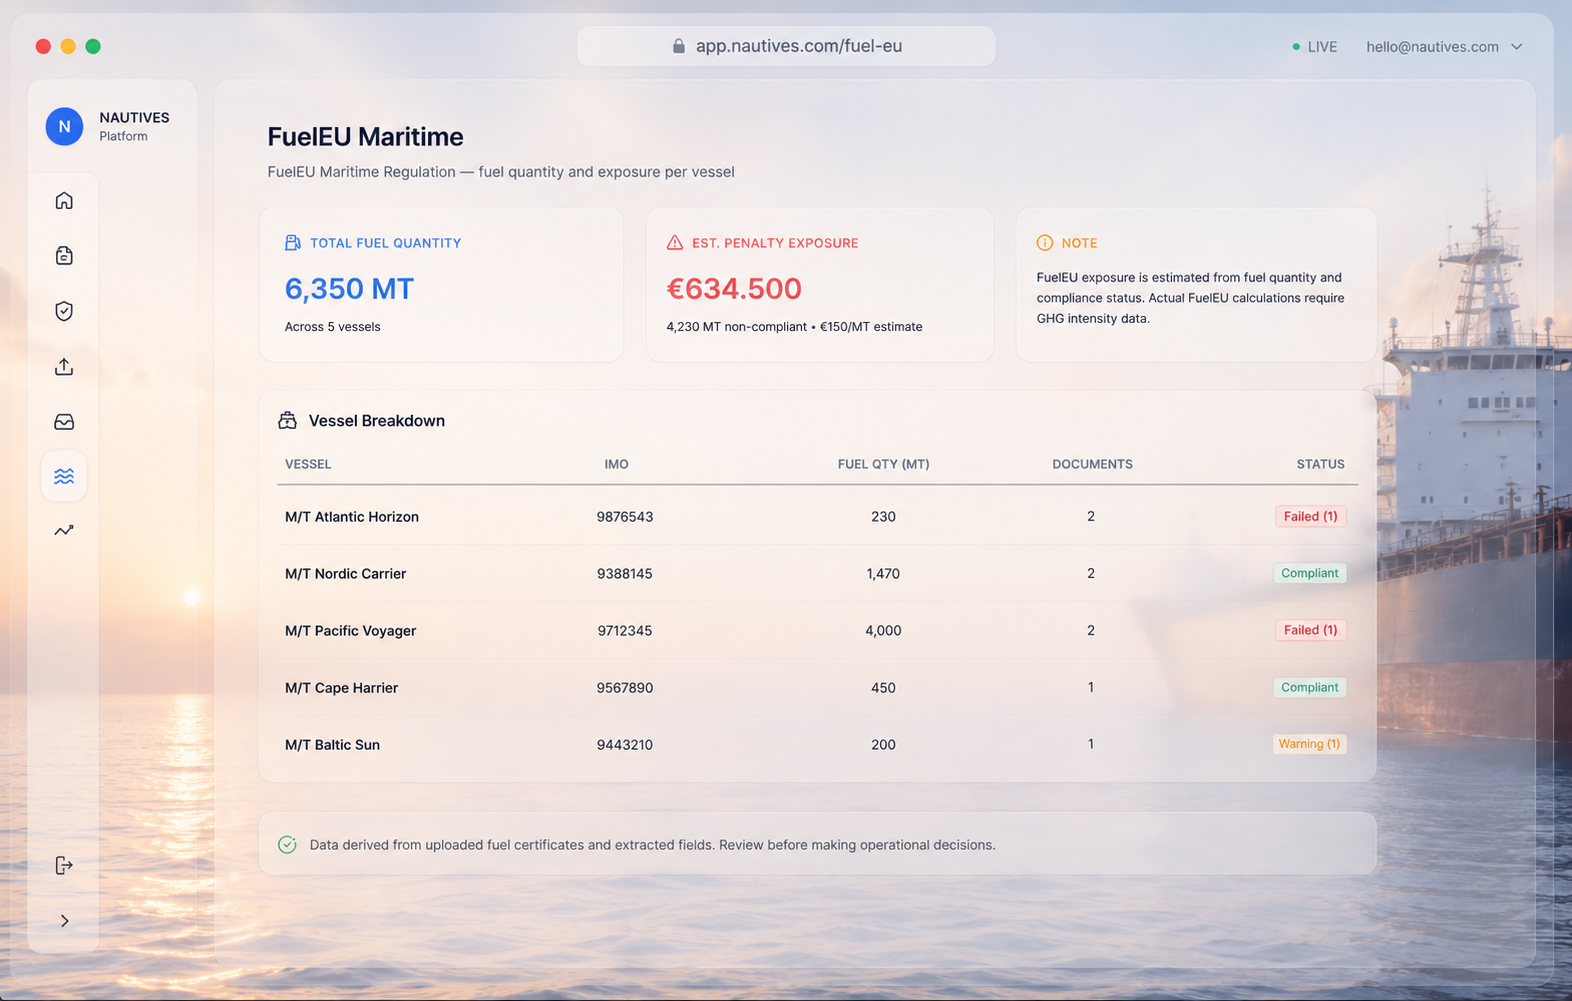Click IMO number 9567890
The height and width of the screenshot is (1001, 1572).
tap(625, 688)
